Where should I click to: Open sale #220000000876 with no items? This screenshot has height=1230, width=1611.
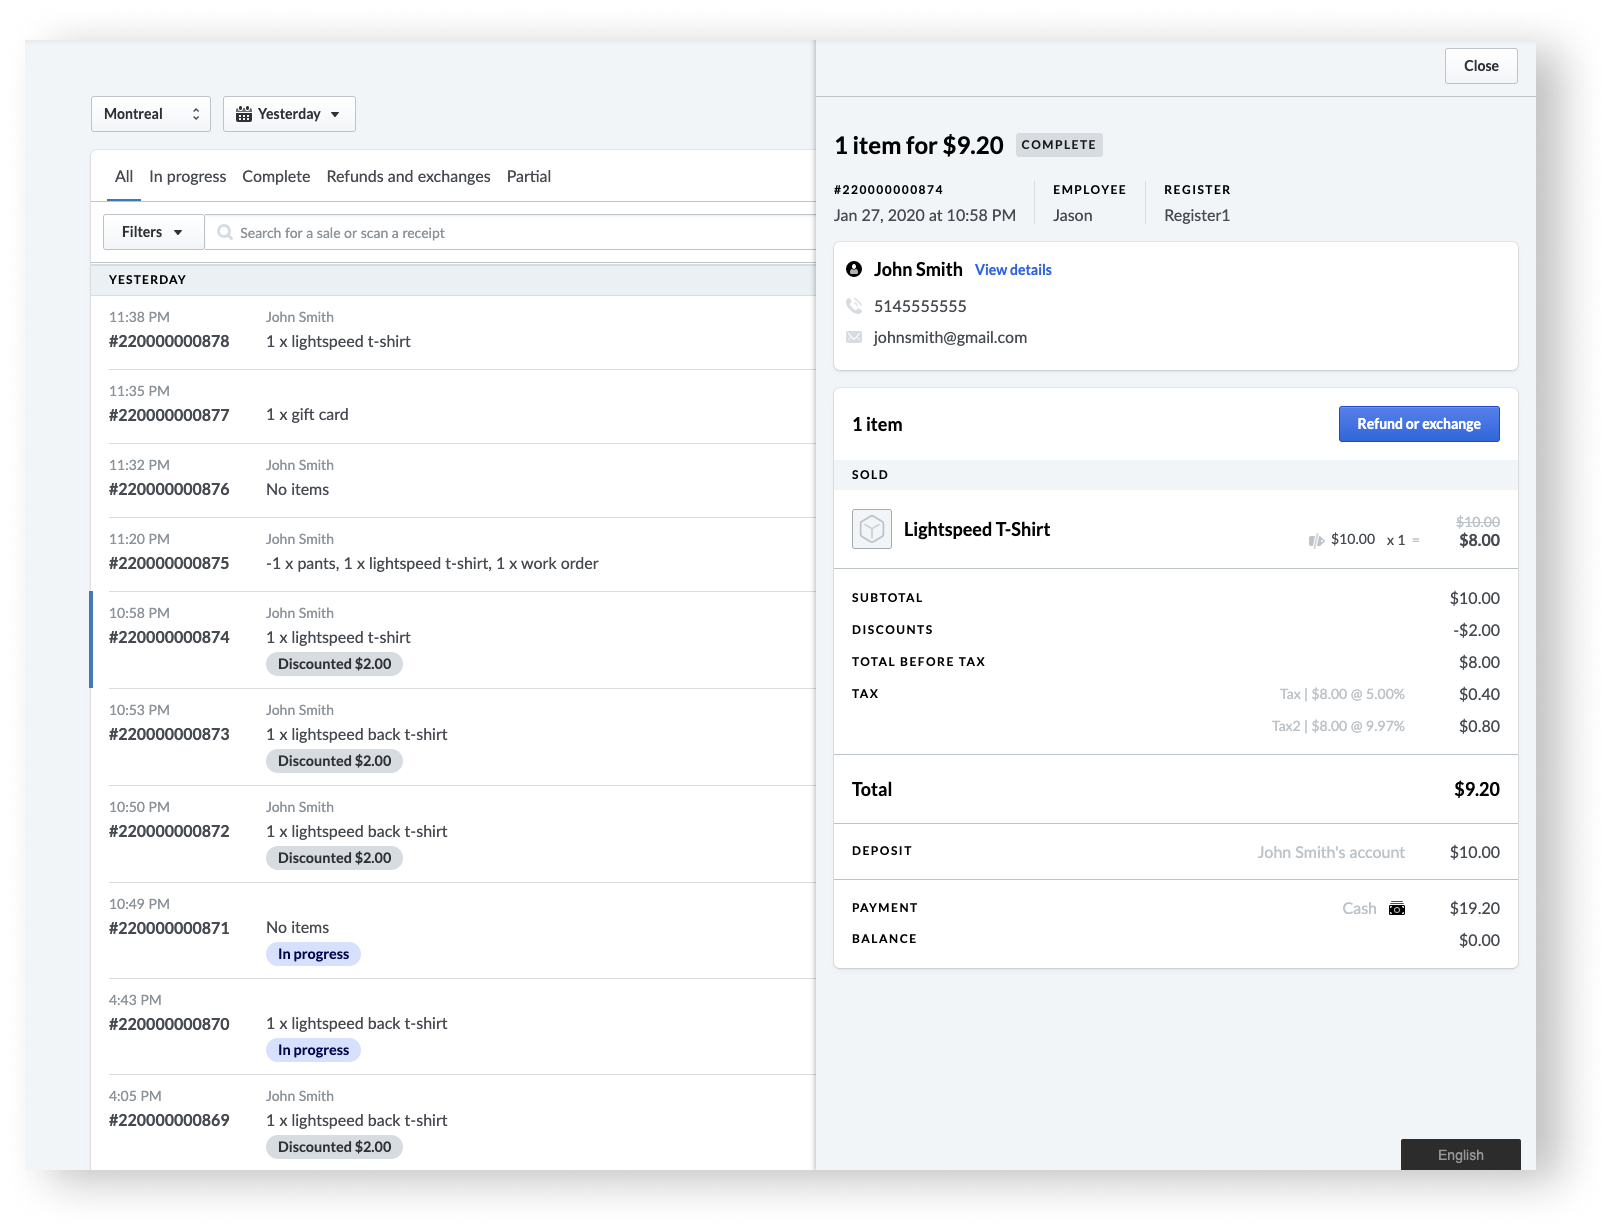pyautogui.click(x=453, y=480)
